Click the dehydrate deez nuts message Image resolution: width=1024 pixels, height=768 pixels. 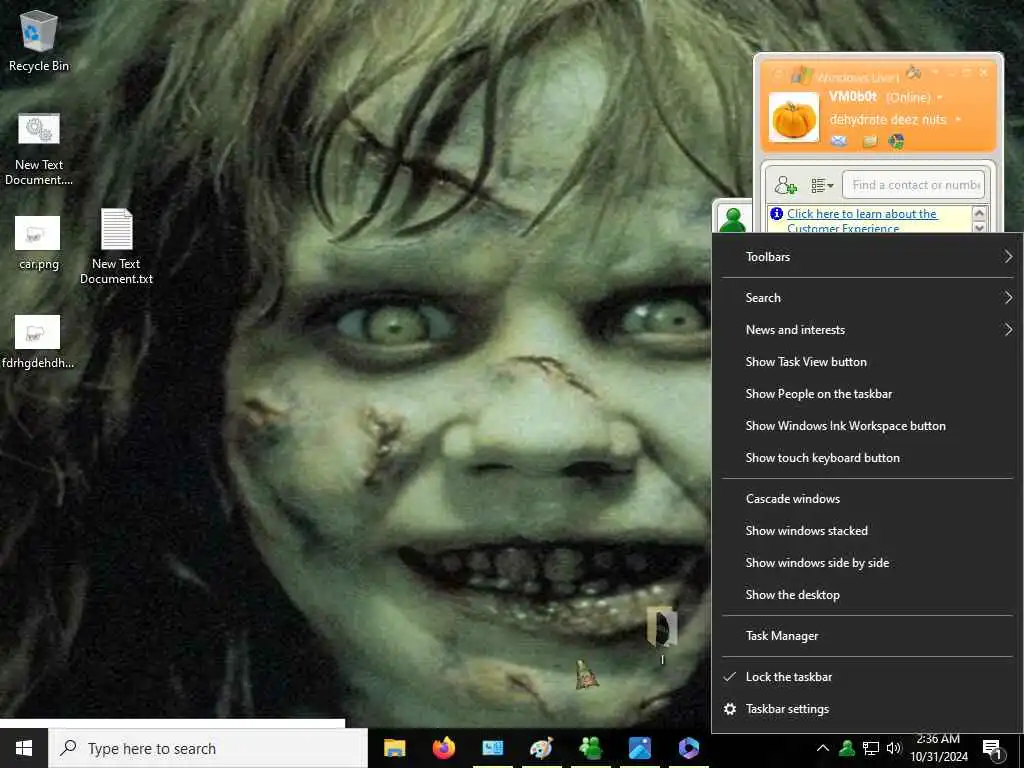[x=888, y=120]
